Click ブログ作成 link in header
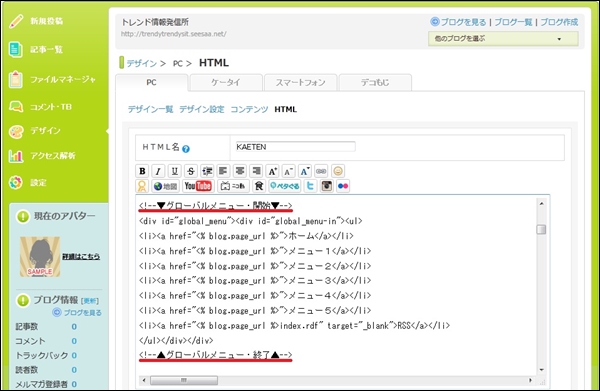The image size is (600, 391). (x=559, y=22)
